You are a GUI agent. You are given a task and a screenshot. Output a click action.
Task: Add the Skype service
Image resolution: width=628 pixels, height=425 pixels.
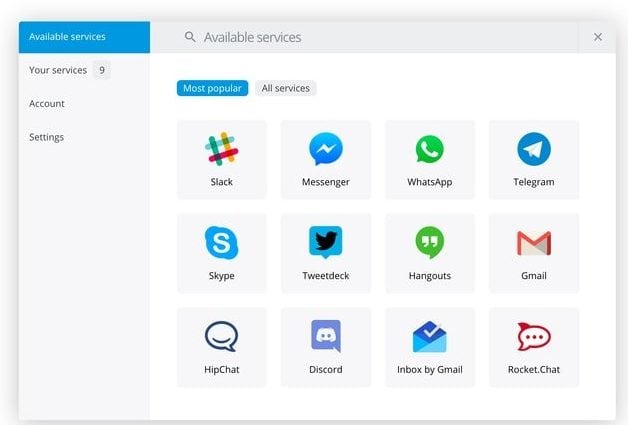point(221,253)
